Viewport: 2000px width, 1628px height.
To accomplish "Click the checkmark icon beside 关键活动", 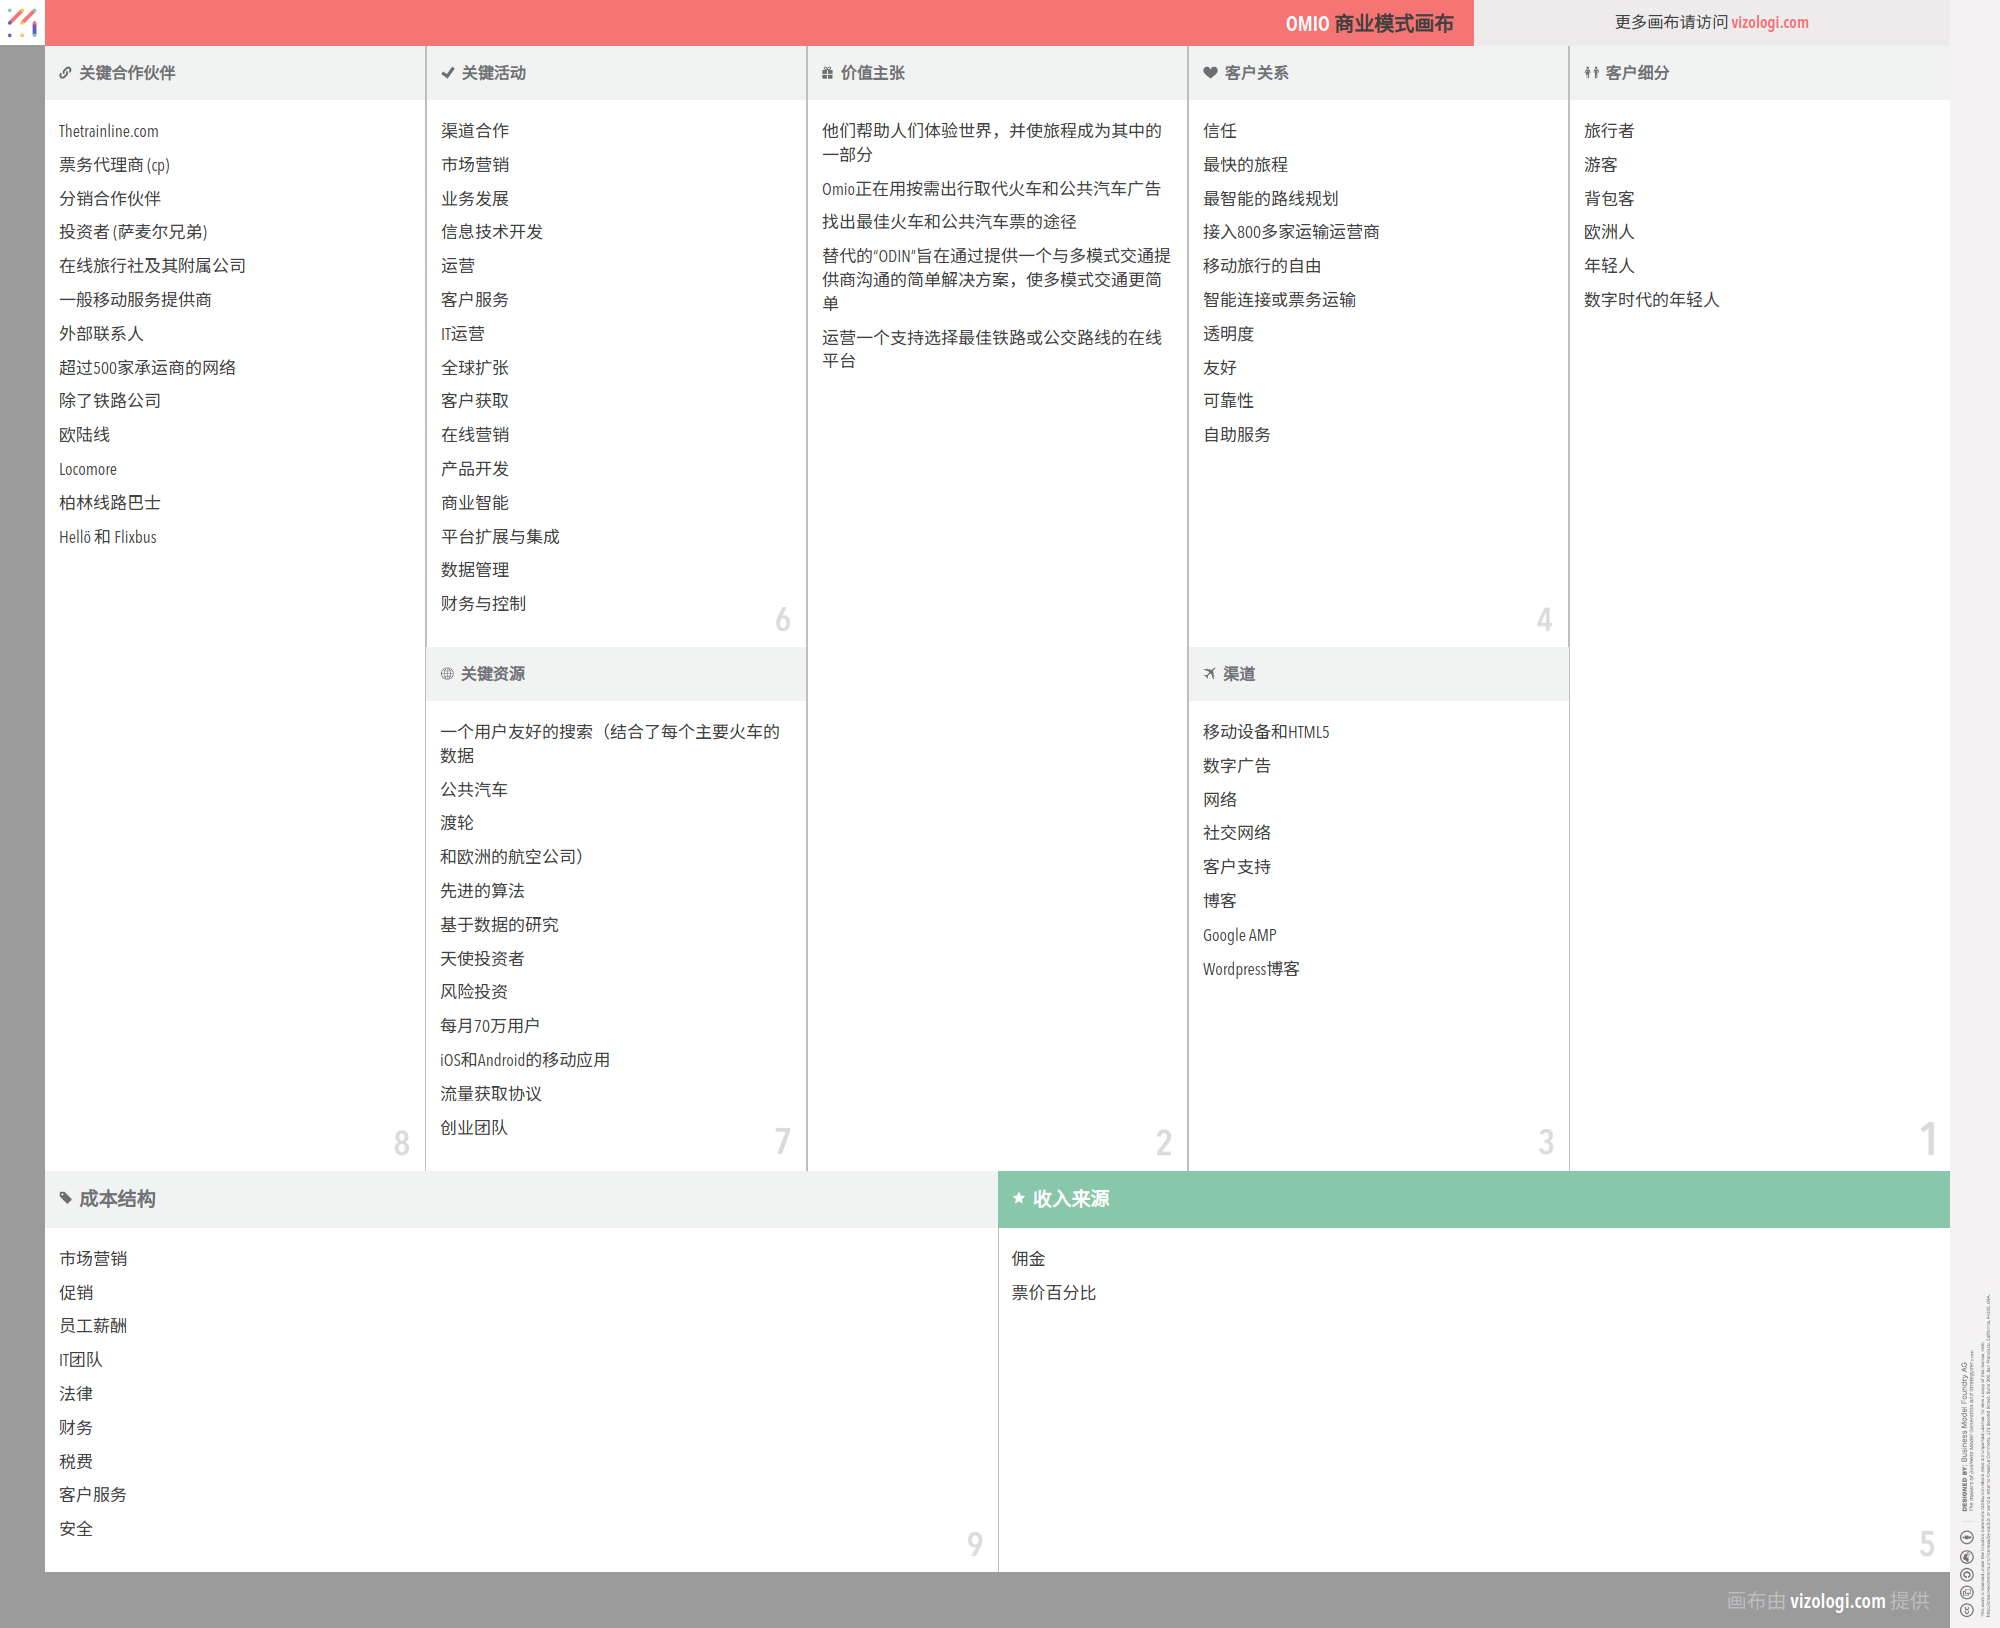I will (x=447, y=73).
